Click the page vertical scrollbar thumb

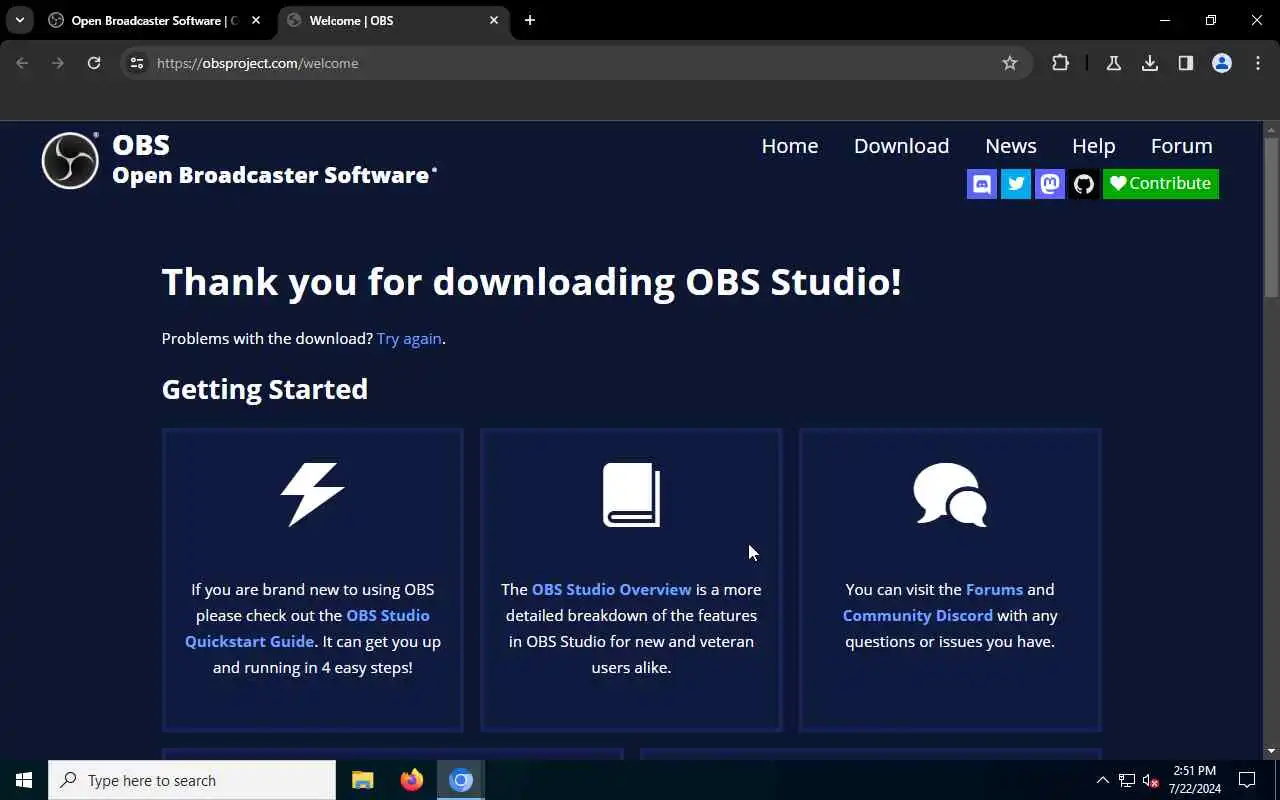[1271, 218]
